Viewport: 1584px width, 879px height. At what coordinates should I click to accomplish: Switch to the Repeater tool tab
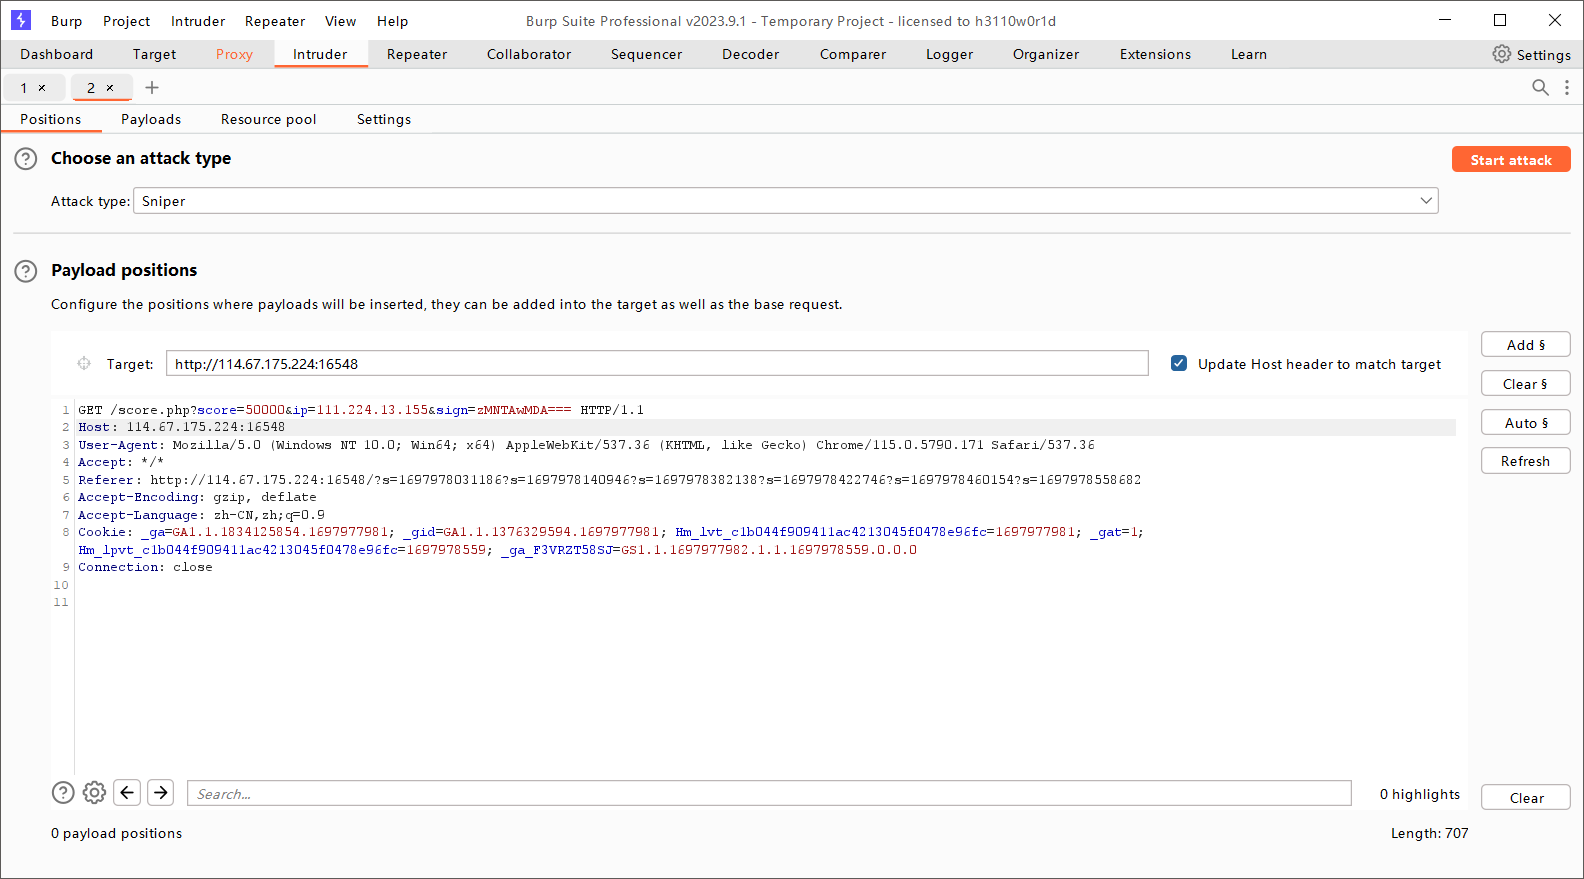[x=417, y=54]
